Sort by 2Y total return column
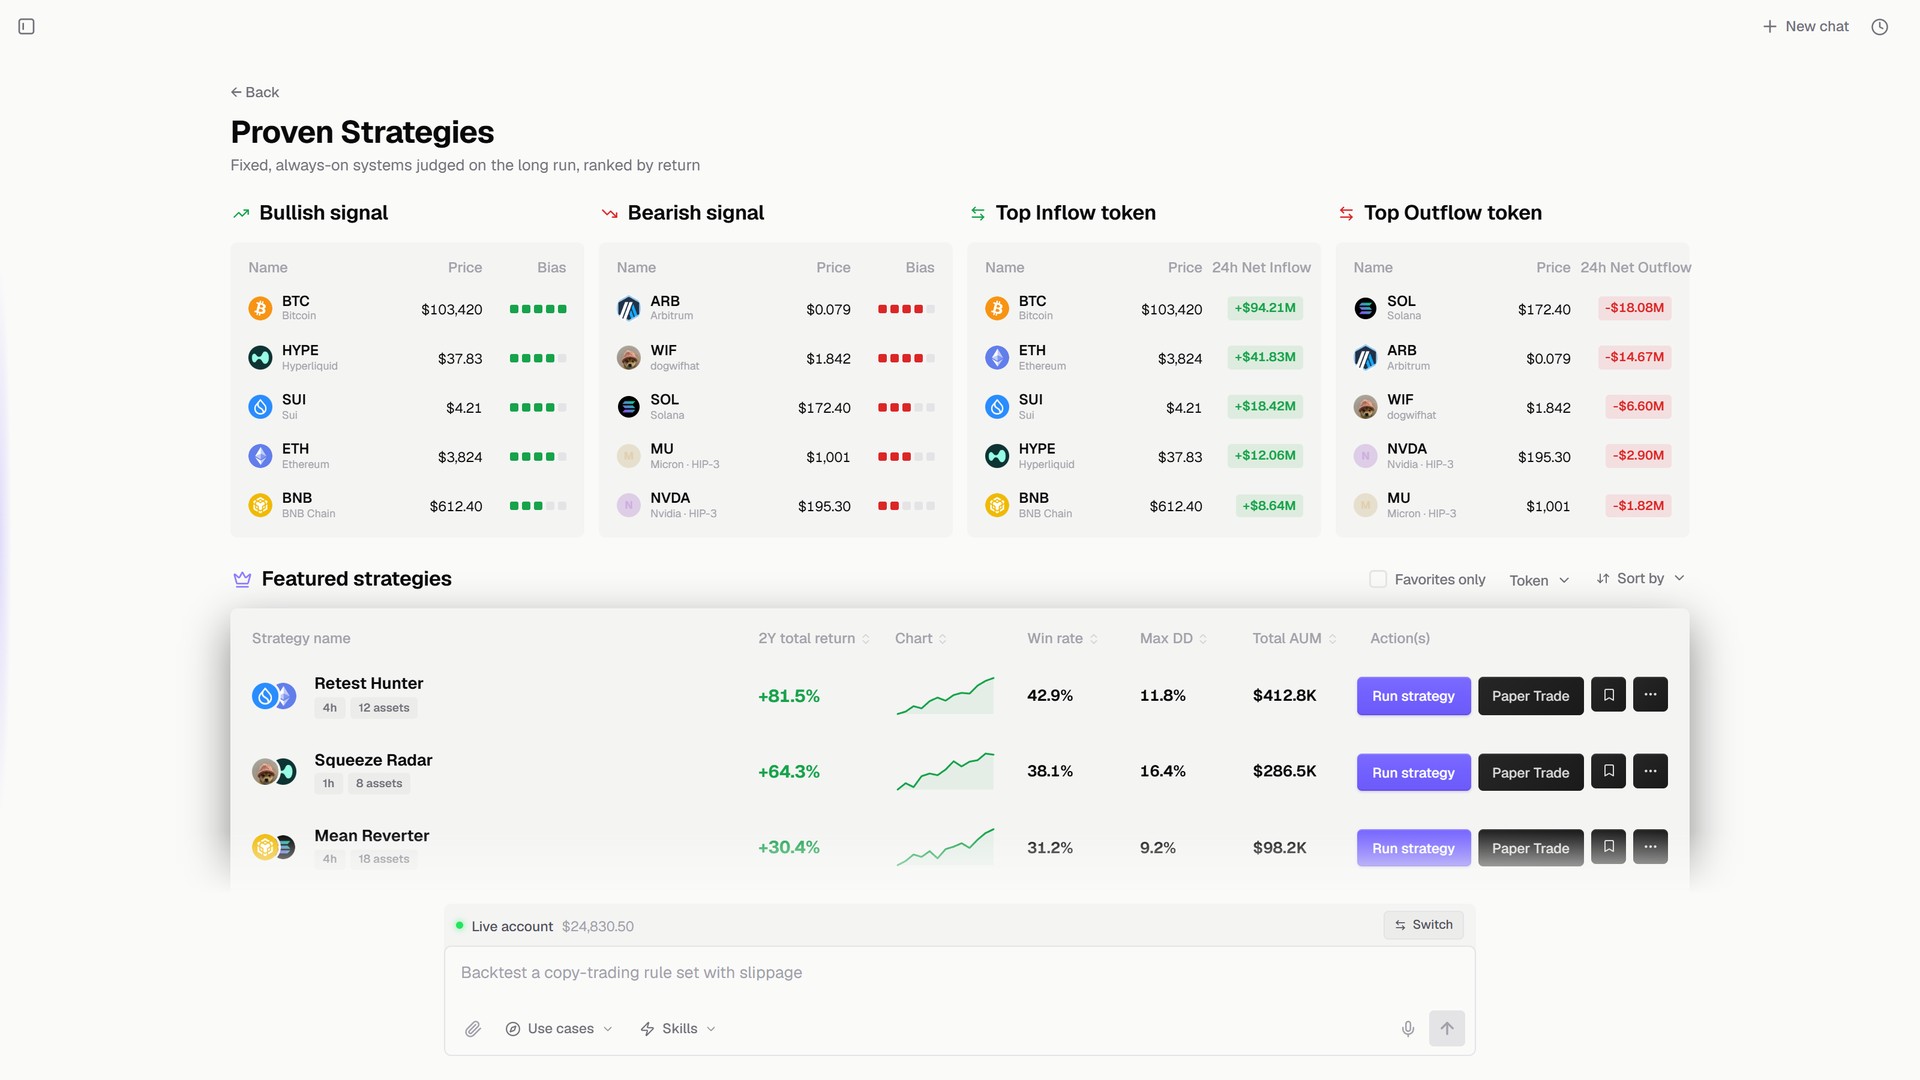 (x=814, y=638)
